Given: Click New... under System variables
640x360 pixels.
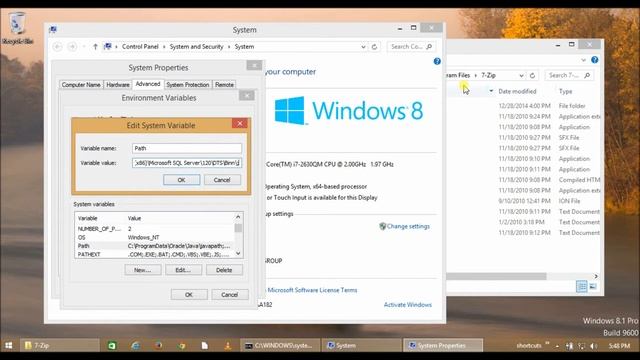Looking at the screenshot, I should coord(142,270).
